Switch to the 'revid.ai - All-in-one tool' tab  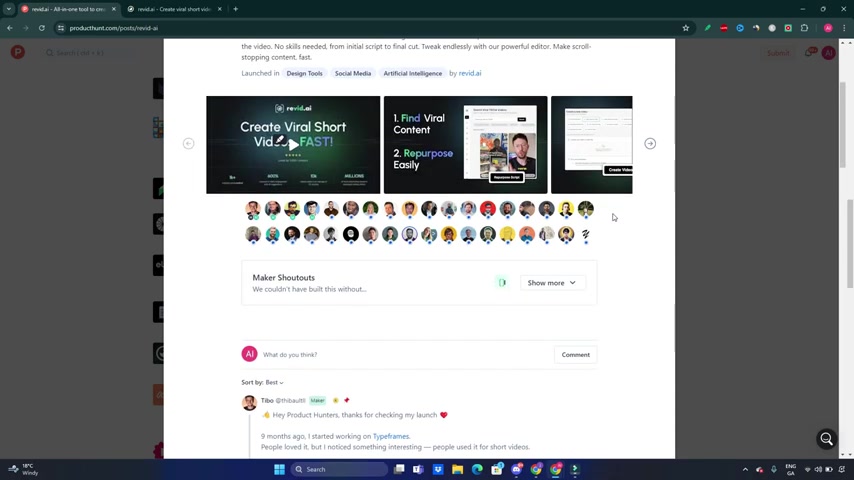click(x=68, y=9)
